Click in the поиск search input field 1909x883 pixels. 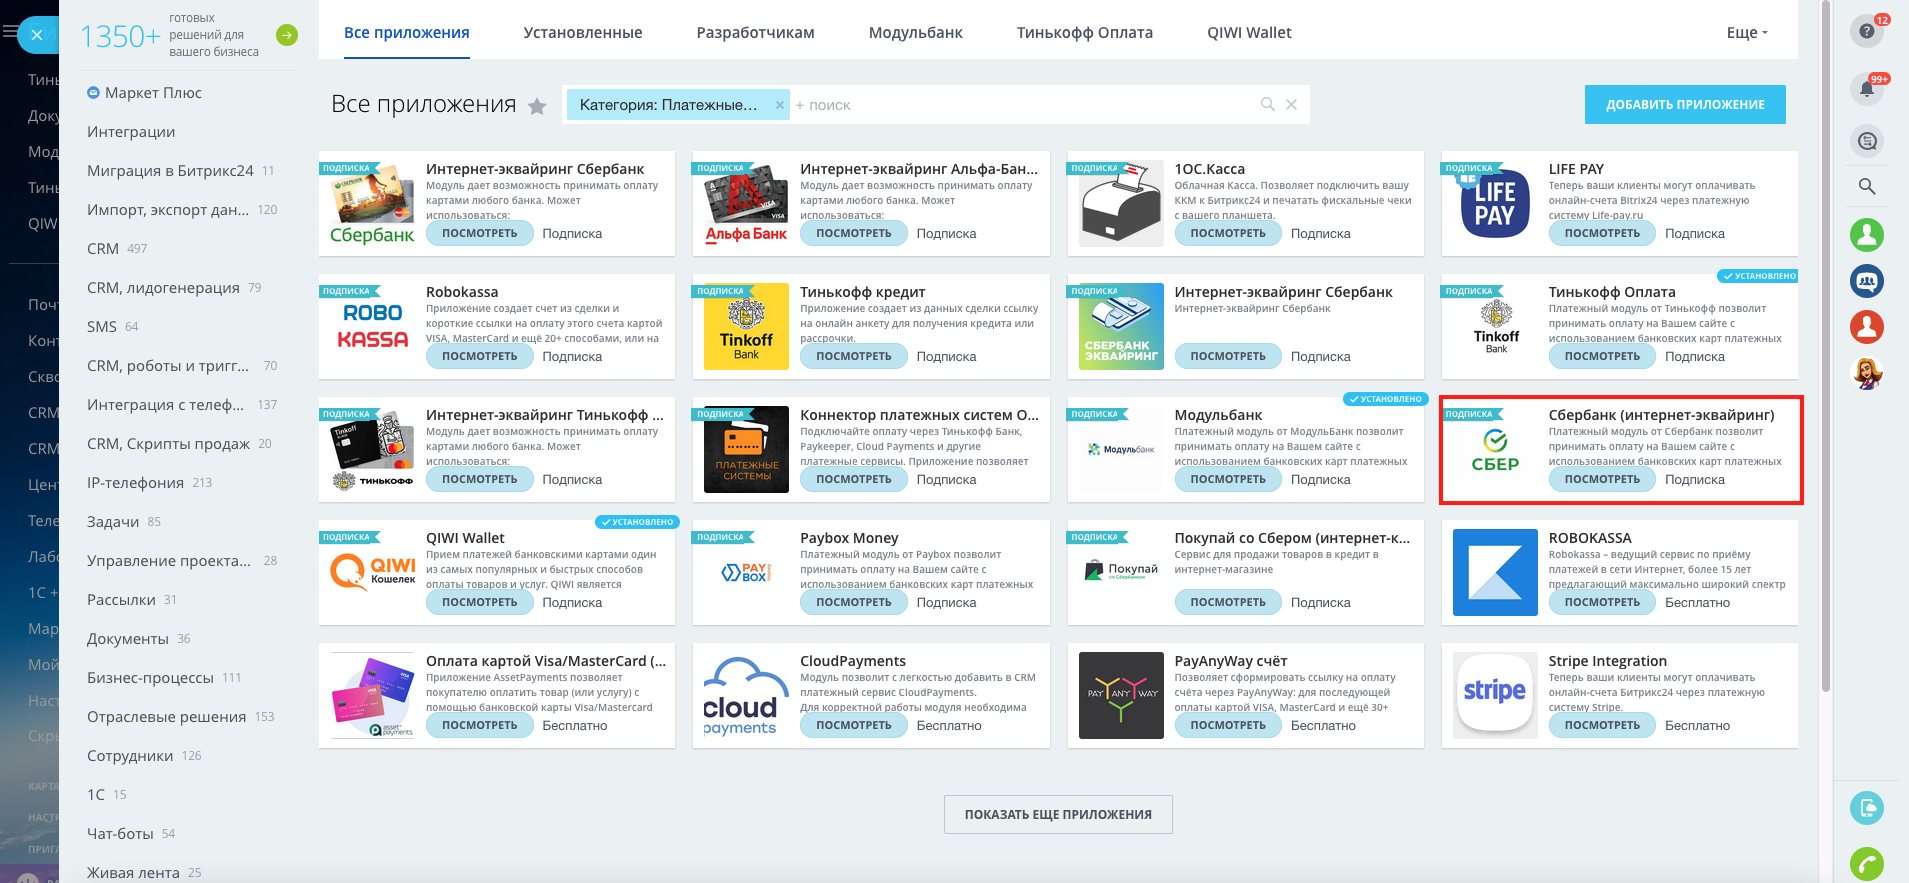[1020, 105]
